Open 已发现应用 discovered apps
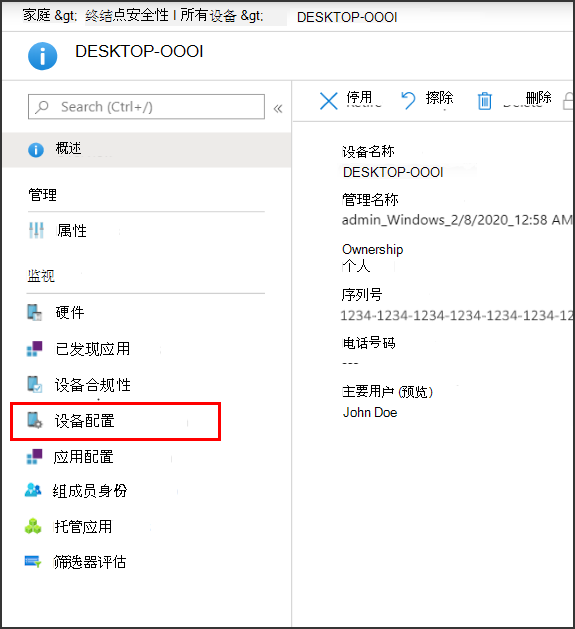Image resolution: width=575 pixels, height=629 pixels. (x=93, y=349)
